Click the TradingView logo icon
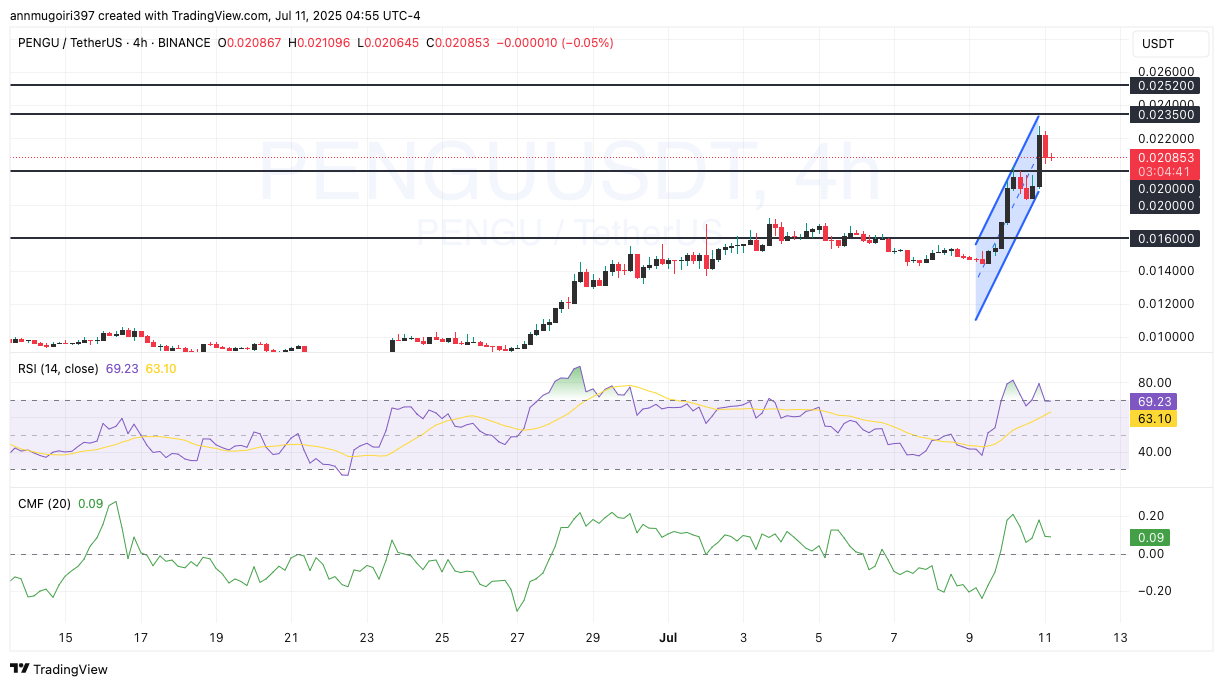The width and height of the screenshot is (1223, 686). click(21, 669)
